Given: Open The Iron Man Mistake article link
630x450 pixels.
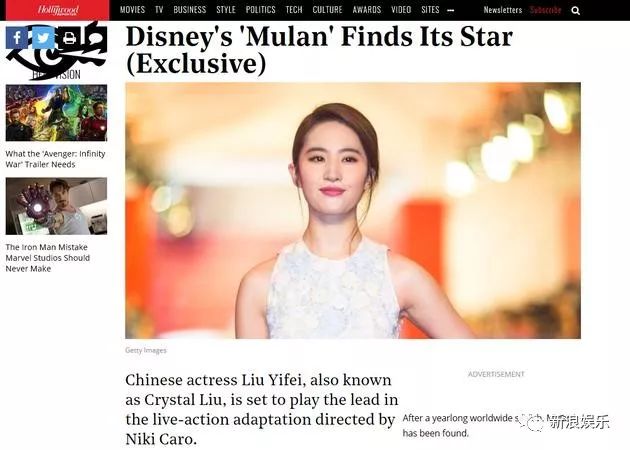Looking at the screenshot, I should 47,258.
